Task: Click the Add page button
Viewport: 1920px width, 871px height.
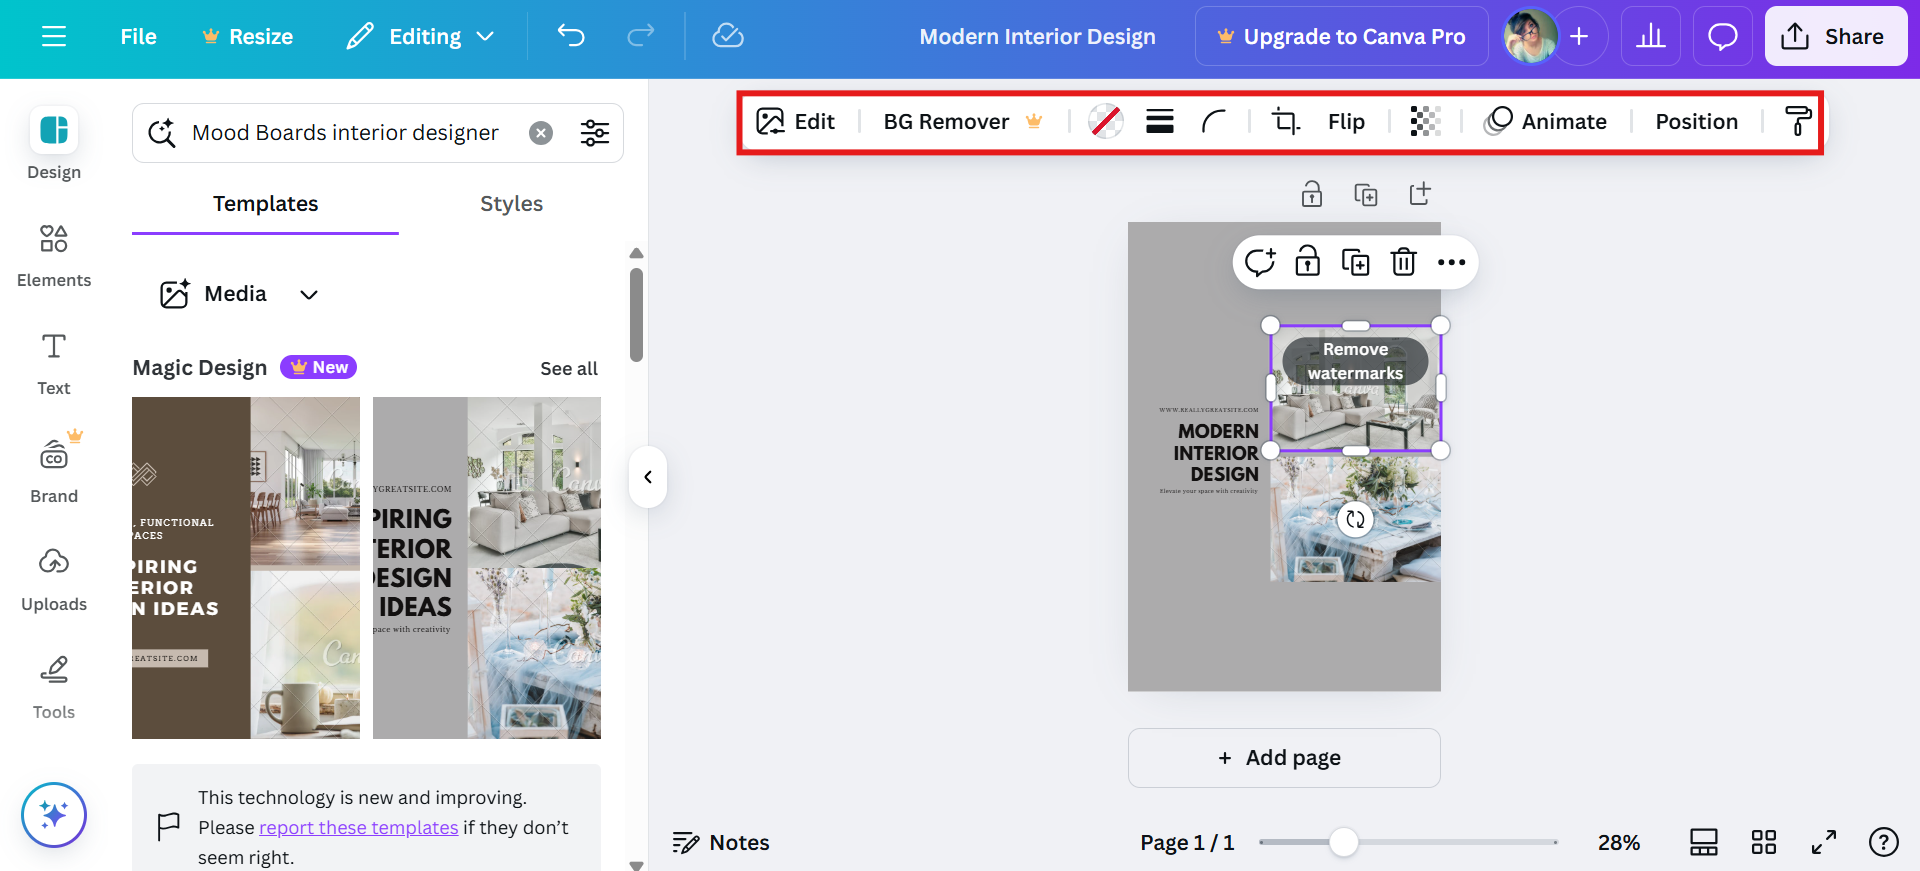Action: [1284, 758]
